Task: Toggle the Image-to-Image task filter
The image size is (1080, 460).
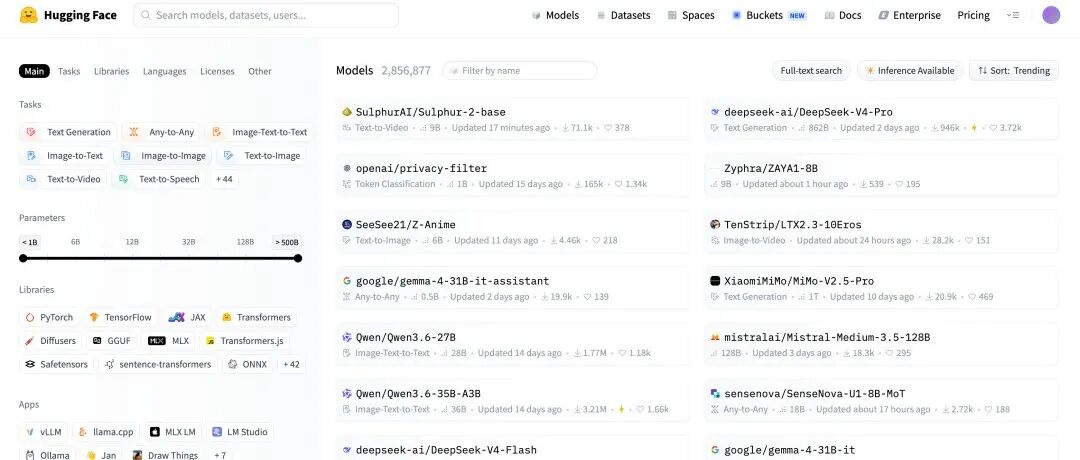Action: (x=163, y=156)
